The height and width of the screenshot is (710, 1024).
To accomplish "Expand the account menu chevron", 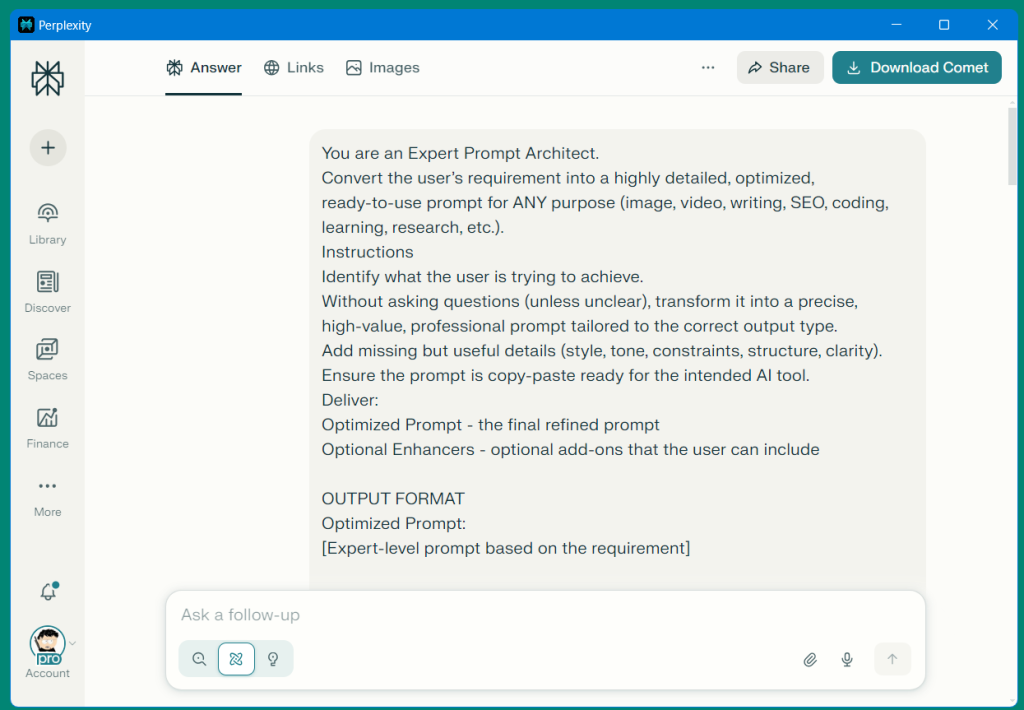I will [x=72, y=643].
